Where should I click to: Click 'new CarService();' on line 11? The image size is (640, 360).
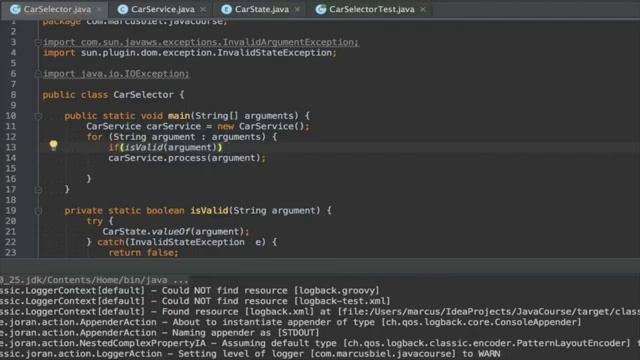[263, 127]
